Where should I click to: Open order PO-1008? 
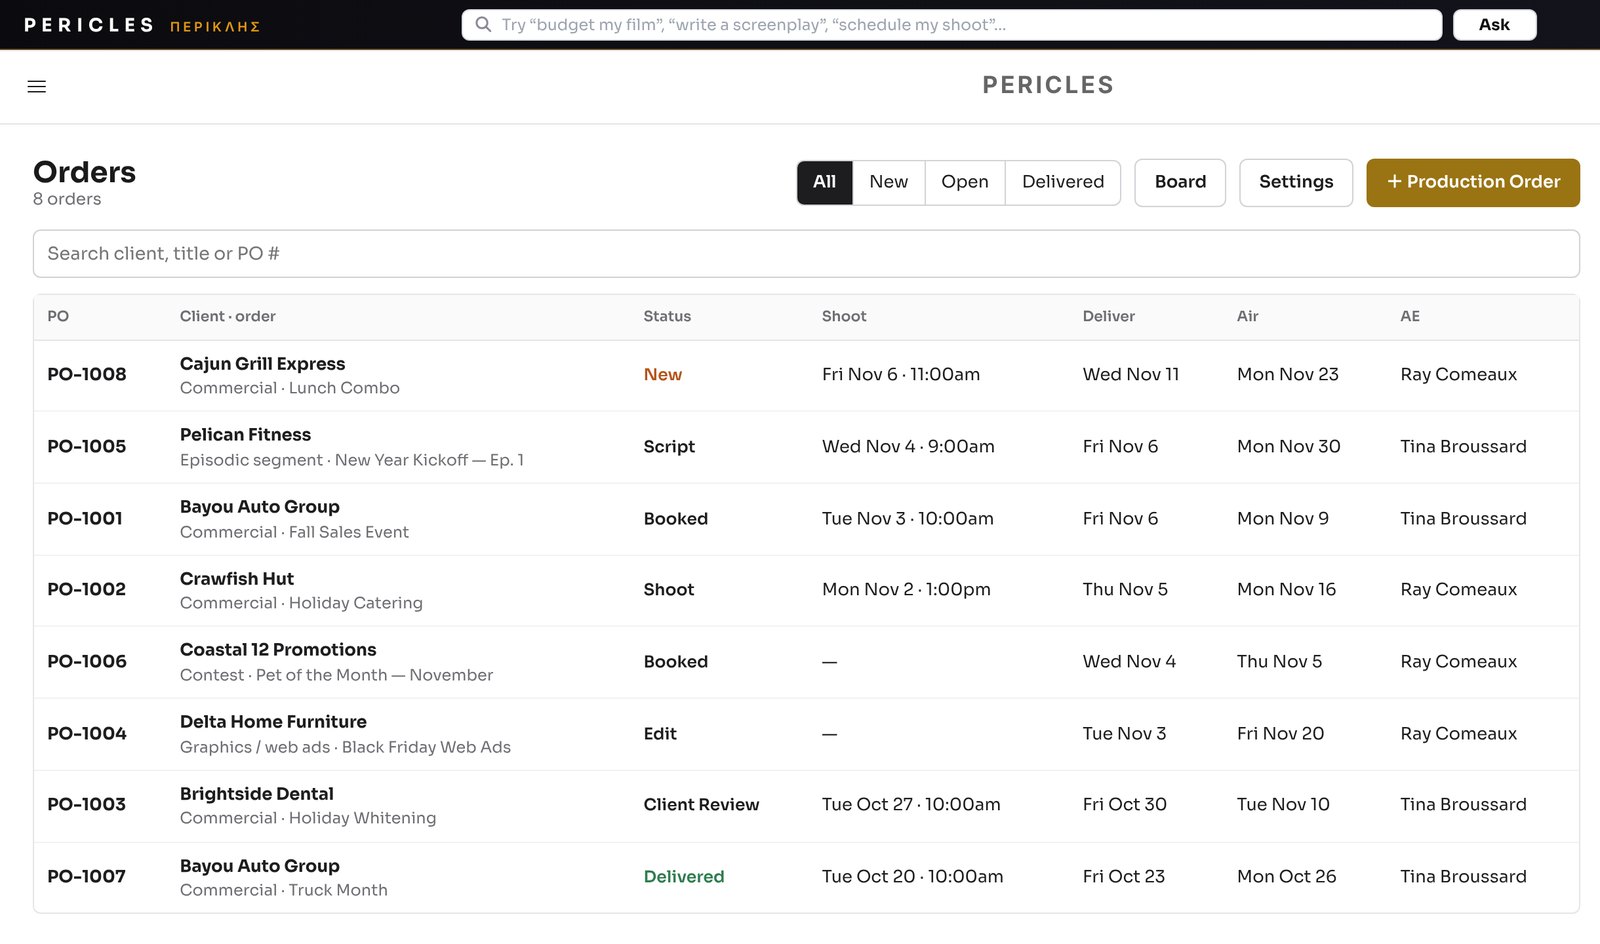click(87, 375)
